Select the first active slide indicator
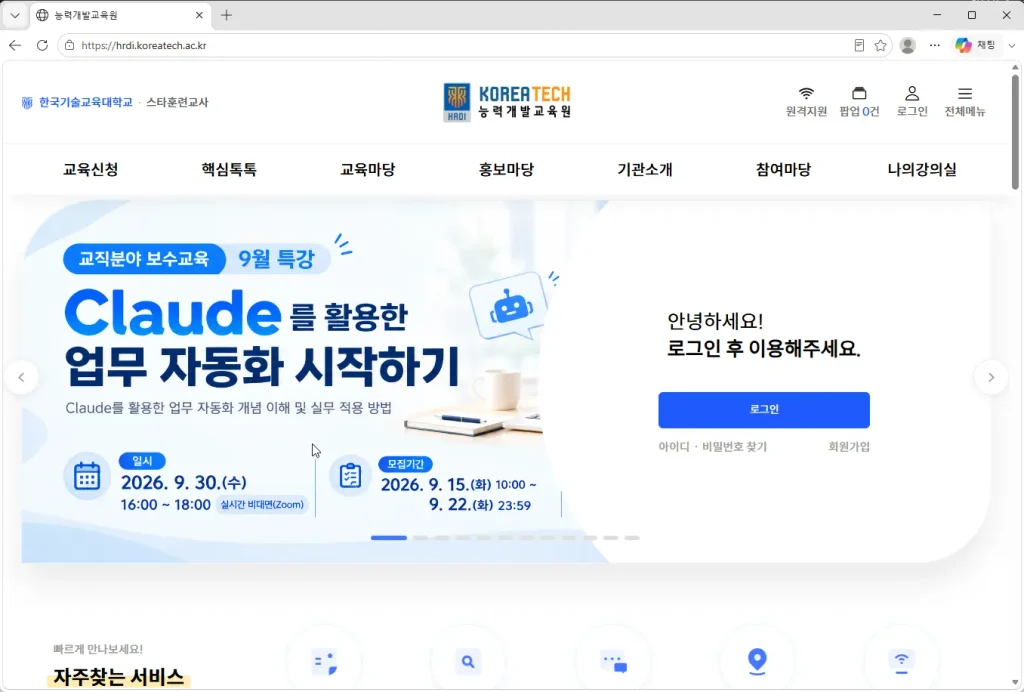The width and height of the screenshot is (1024, 692). point(389,538)
